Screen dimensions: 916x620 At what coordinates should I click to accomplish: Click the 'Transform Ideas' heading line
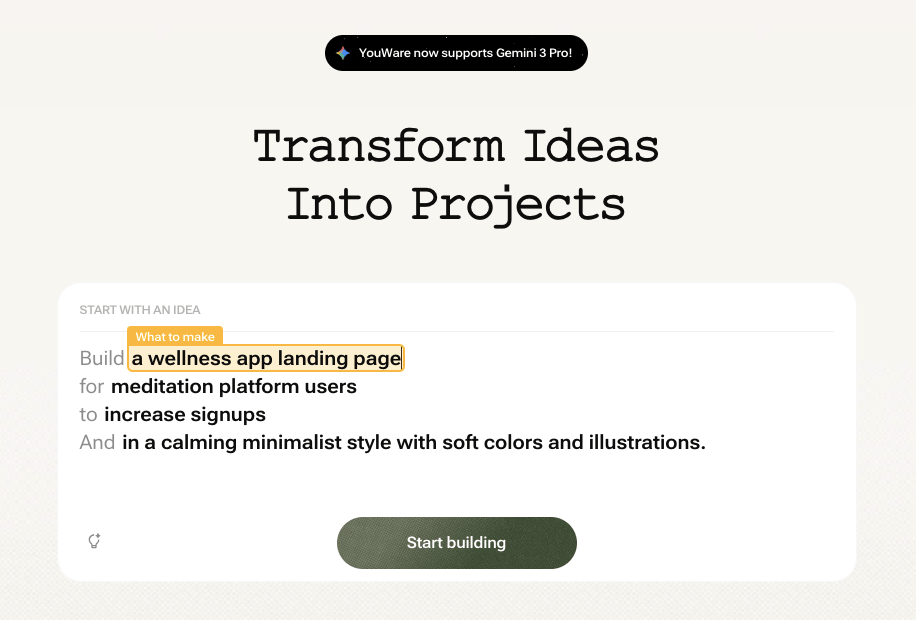[x=456, y=146]
